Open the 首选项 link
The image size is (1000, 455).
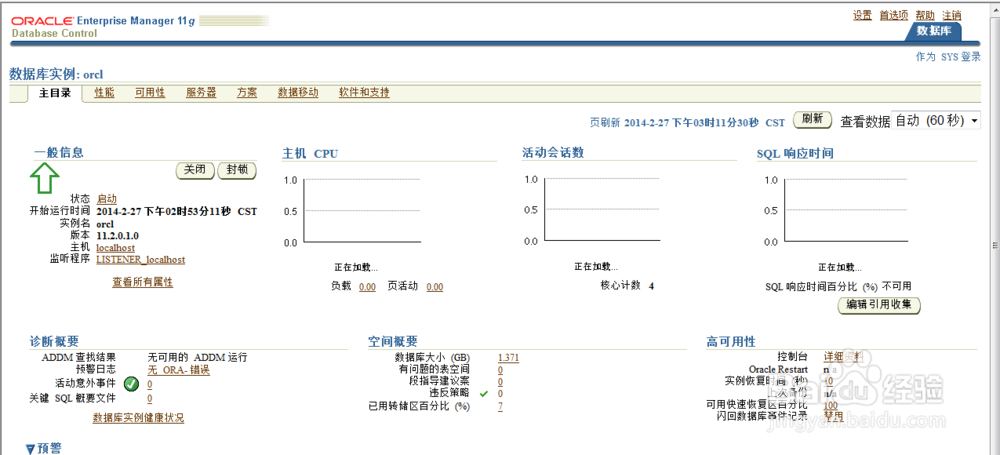(x=893, y=15)
